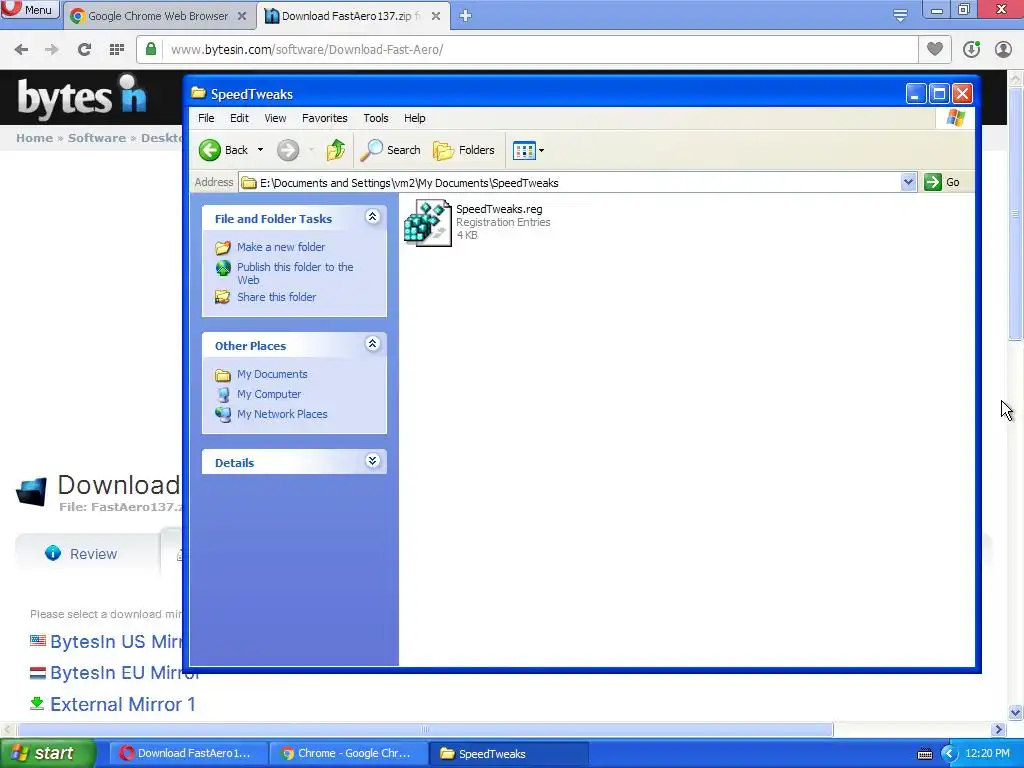Click the browser URL address bar
This screenshot has width=1024, height=768.
tap(540, 50)
